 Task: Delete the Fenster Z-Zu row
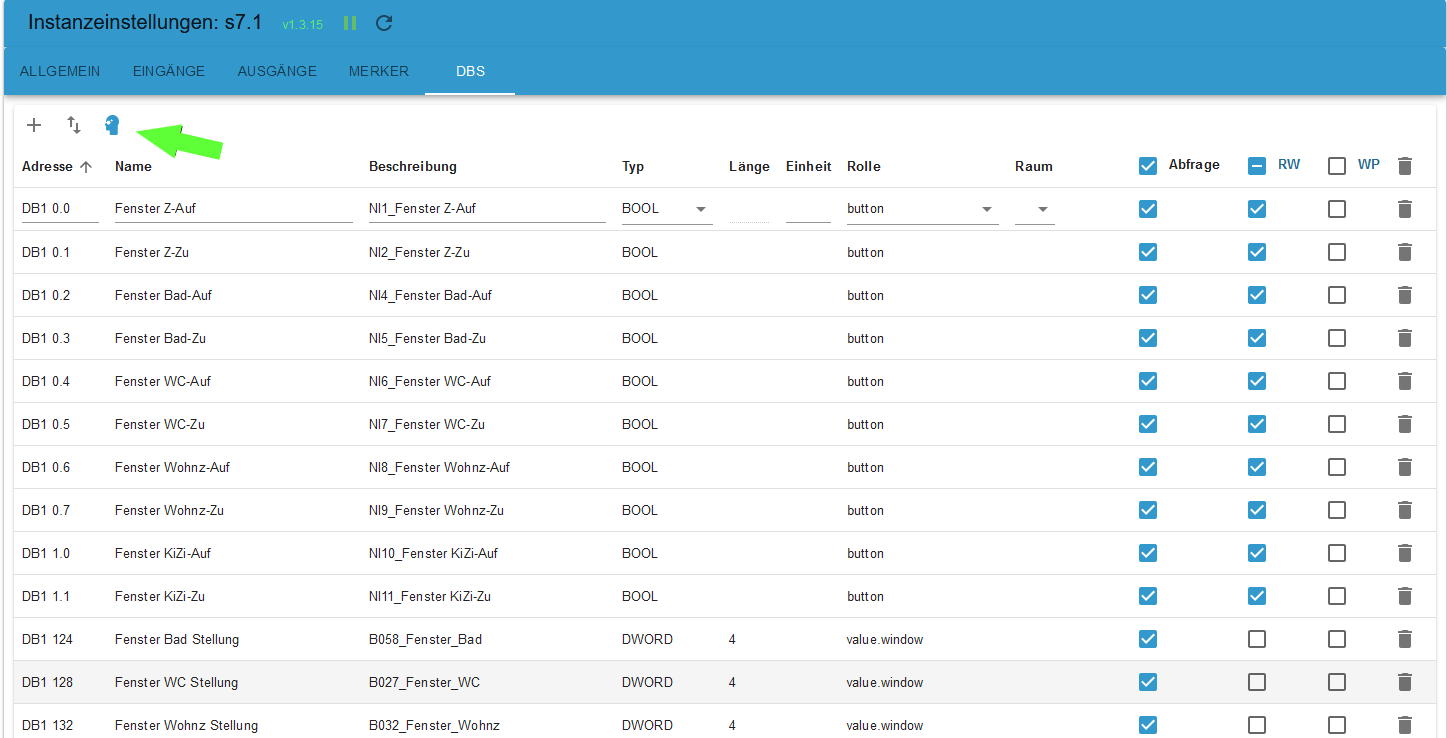tap(1405, 252)
